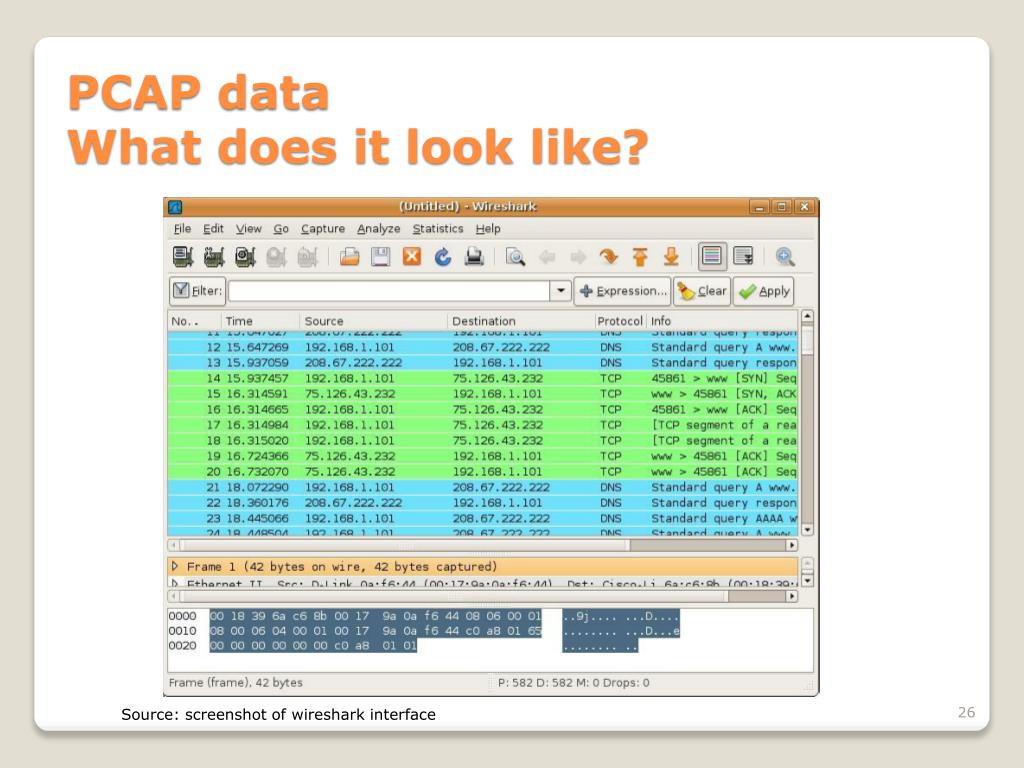This screenshot has width=1024, height=768.
Task: Select packet 18 at time 16.315020
Action: click(x=483, y=441)
